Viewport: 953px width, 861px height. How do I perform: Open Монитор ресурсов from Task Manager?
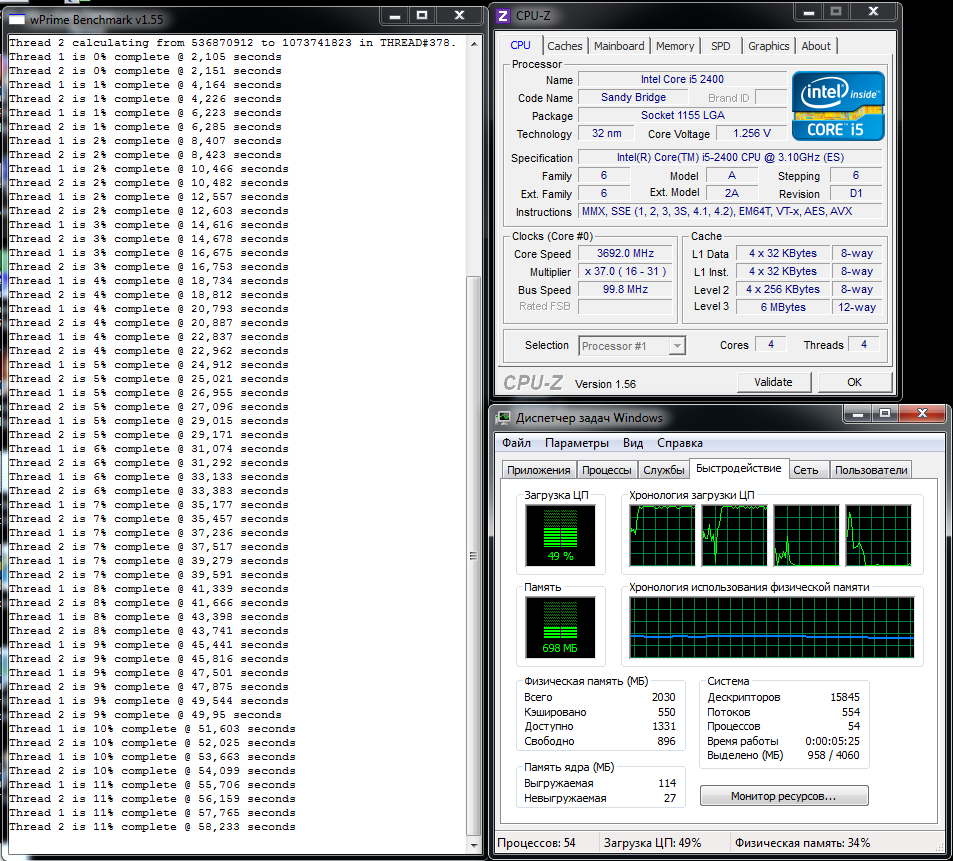click(x=783, y=796)
